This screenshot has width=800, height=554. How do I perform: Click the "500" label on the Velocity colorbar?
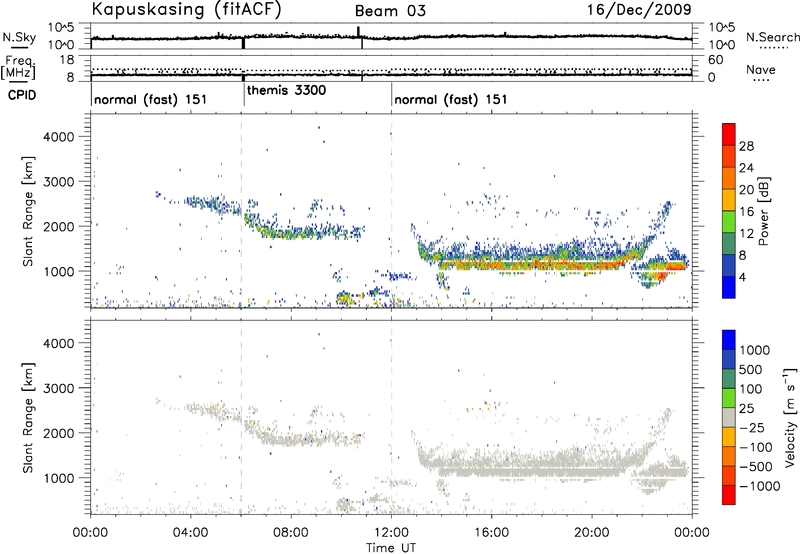click(x=751, y=369)
